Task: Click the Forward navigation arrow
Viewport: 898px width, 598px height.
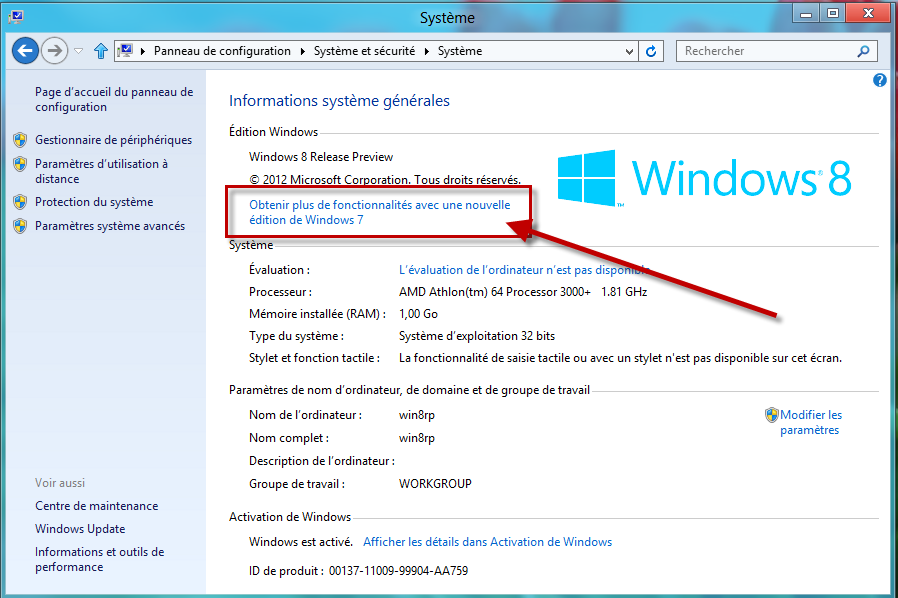Action: (x=54, y=51)
